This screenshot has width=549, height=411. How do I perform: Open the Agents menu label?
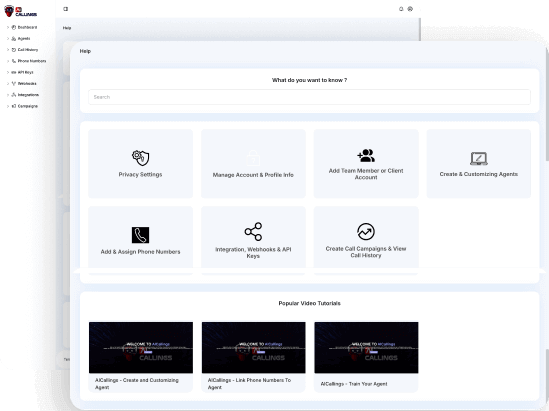(x=24, y=39)
